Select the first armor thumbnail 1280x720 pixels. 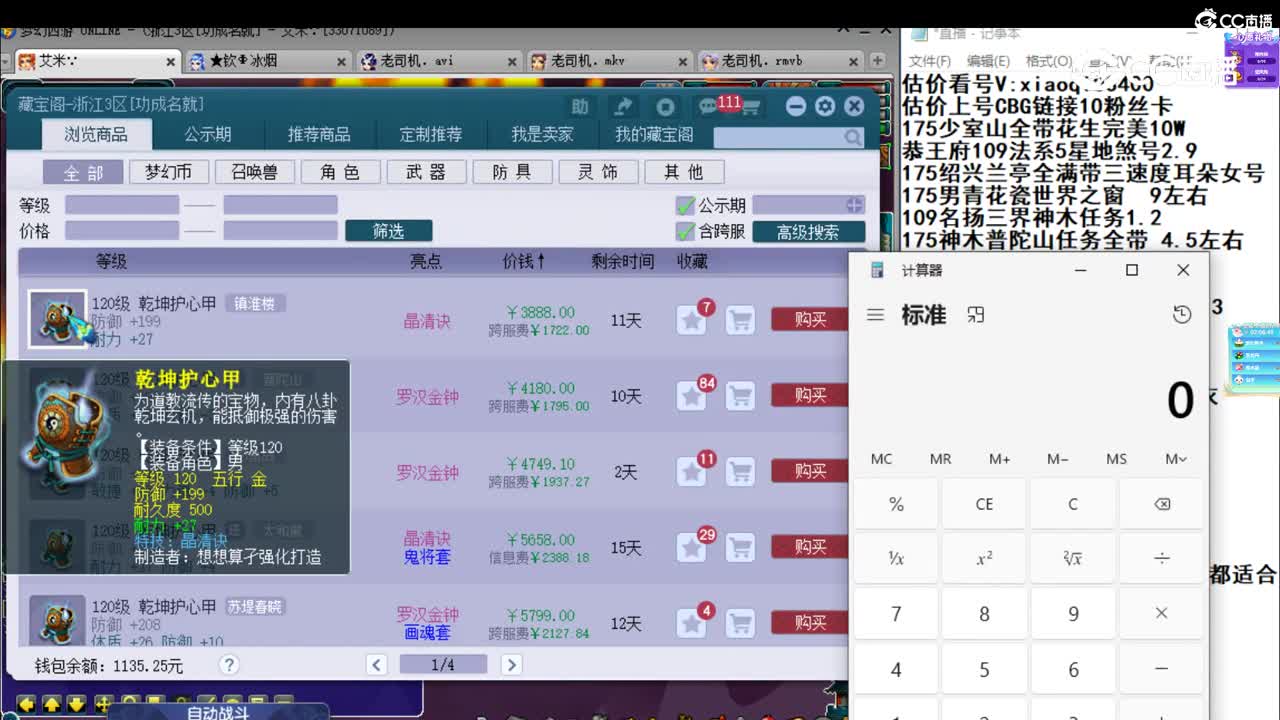57,318
